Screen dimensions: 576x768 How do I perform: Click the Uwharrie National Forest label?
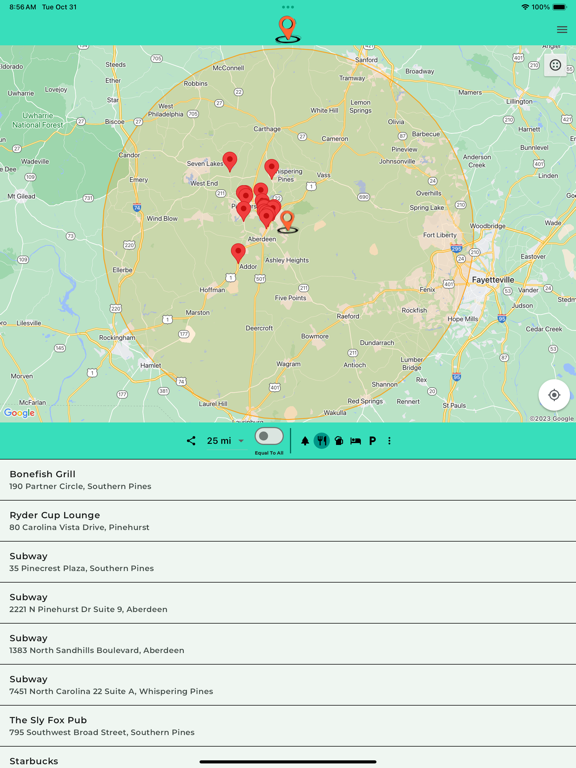[38, 120]
